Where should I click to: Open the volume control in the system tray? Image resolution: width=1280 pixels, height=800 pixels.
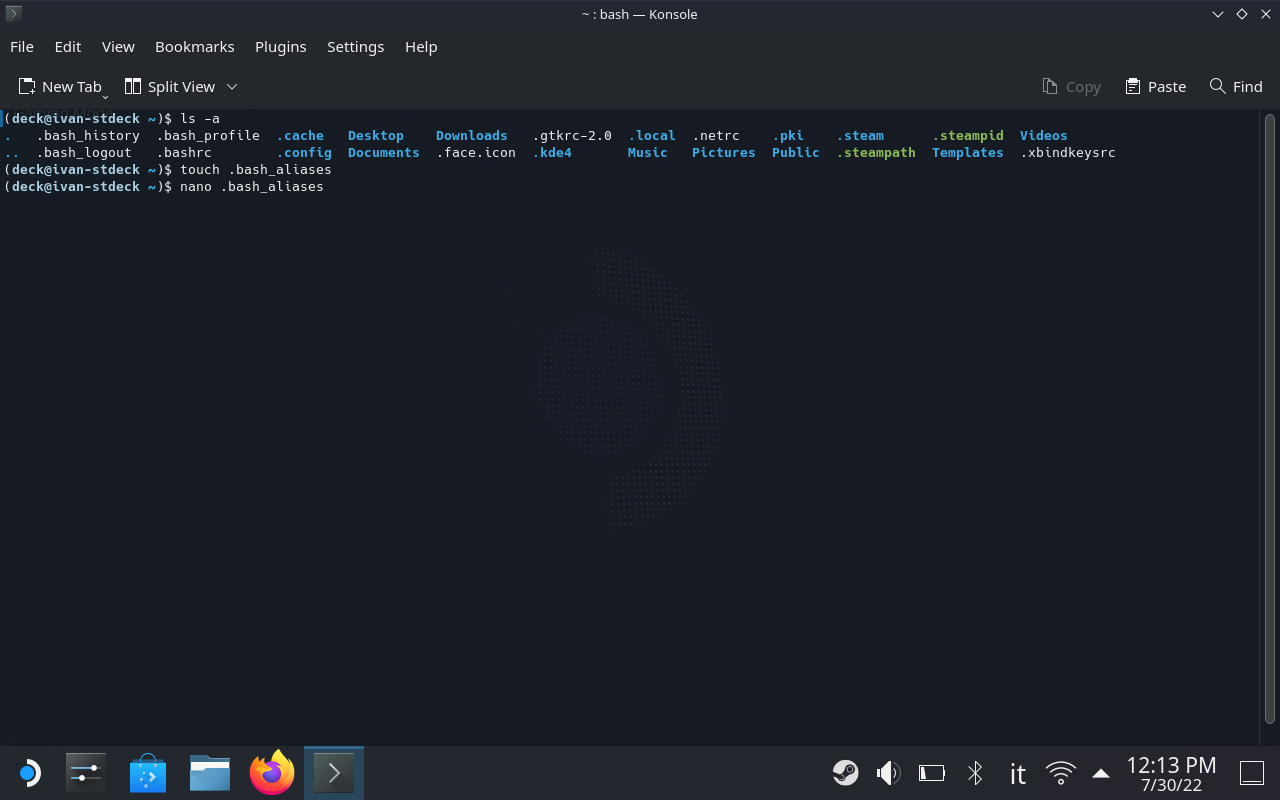tap(888, 772)
